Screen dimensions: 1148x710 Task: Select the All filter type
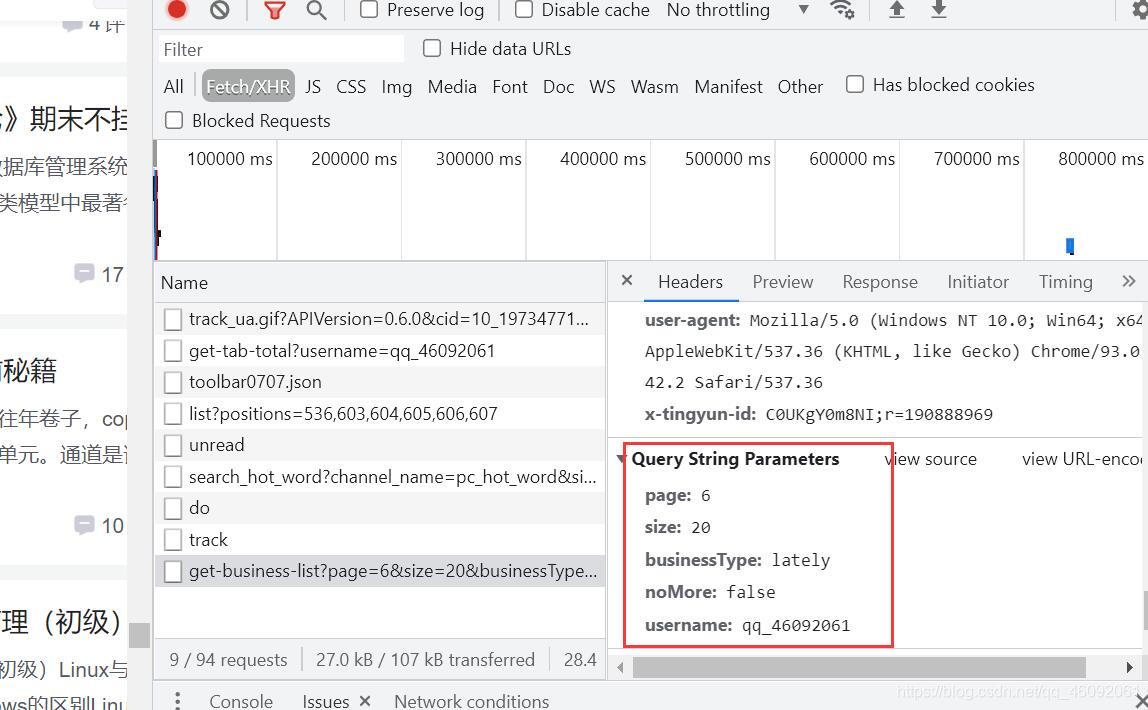coord(174,86)
